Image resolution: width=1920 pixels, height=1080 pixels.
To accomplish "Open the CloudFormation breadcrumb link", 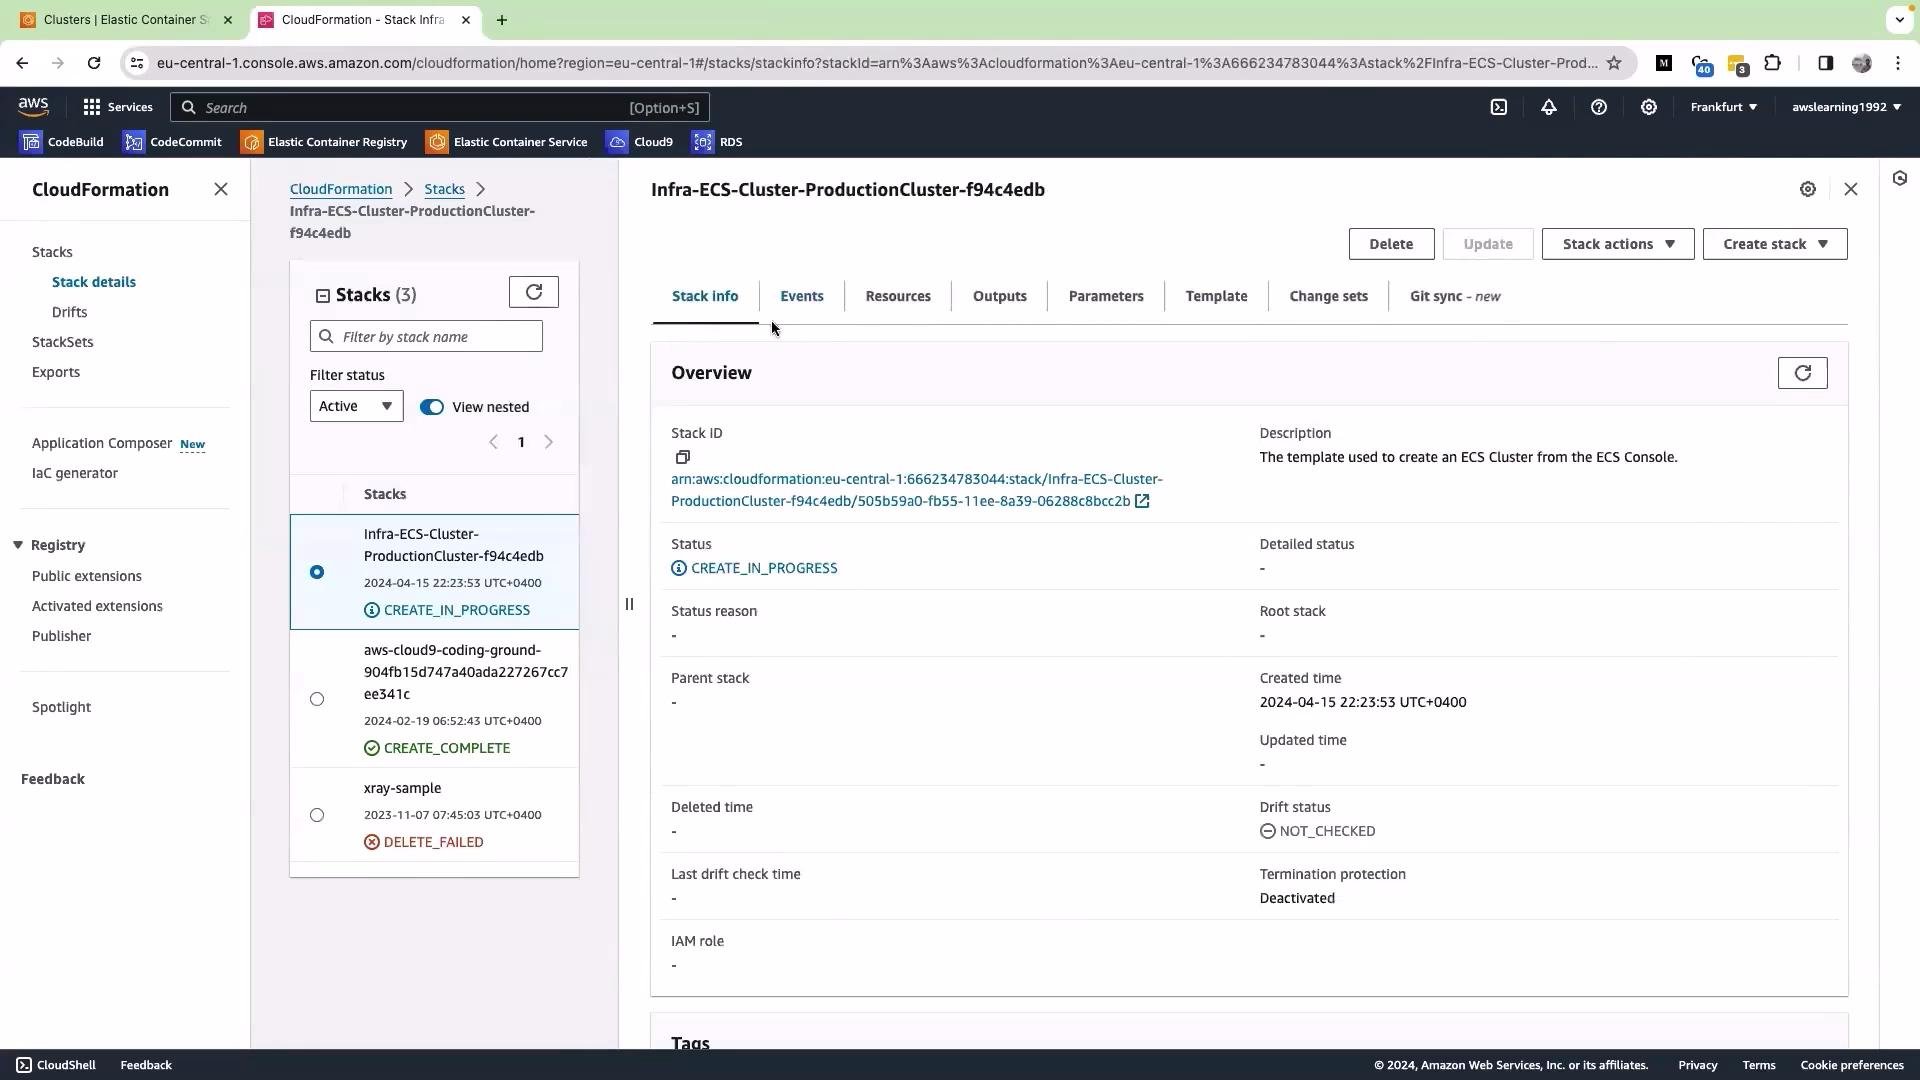I will coord(341,189).
